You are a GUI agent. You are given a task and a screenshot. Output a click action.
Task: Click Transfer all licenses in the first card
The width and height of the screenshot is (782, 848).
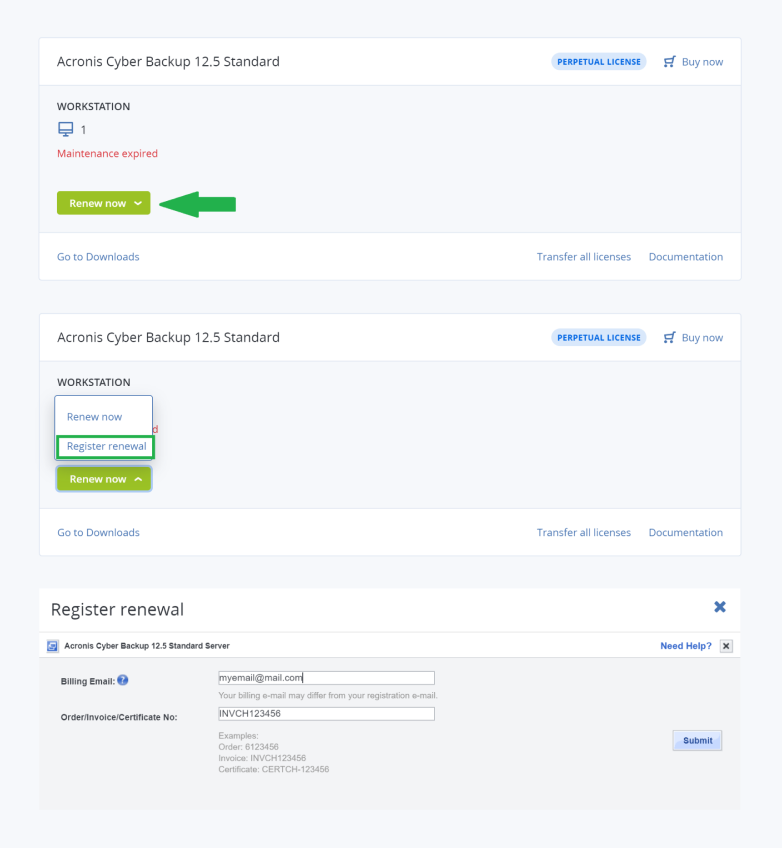coord(584,257)
